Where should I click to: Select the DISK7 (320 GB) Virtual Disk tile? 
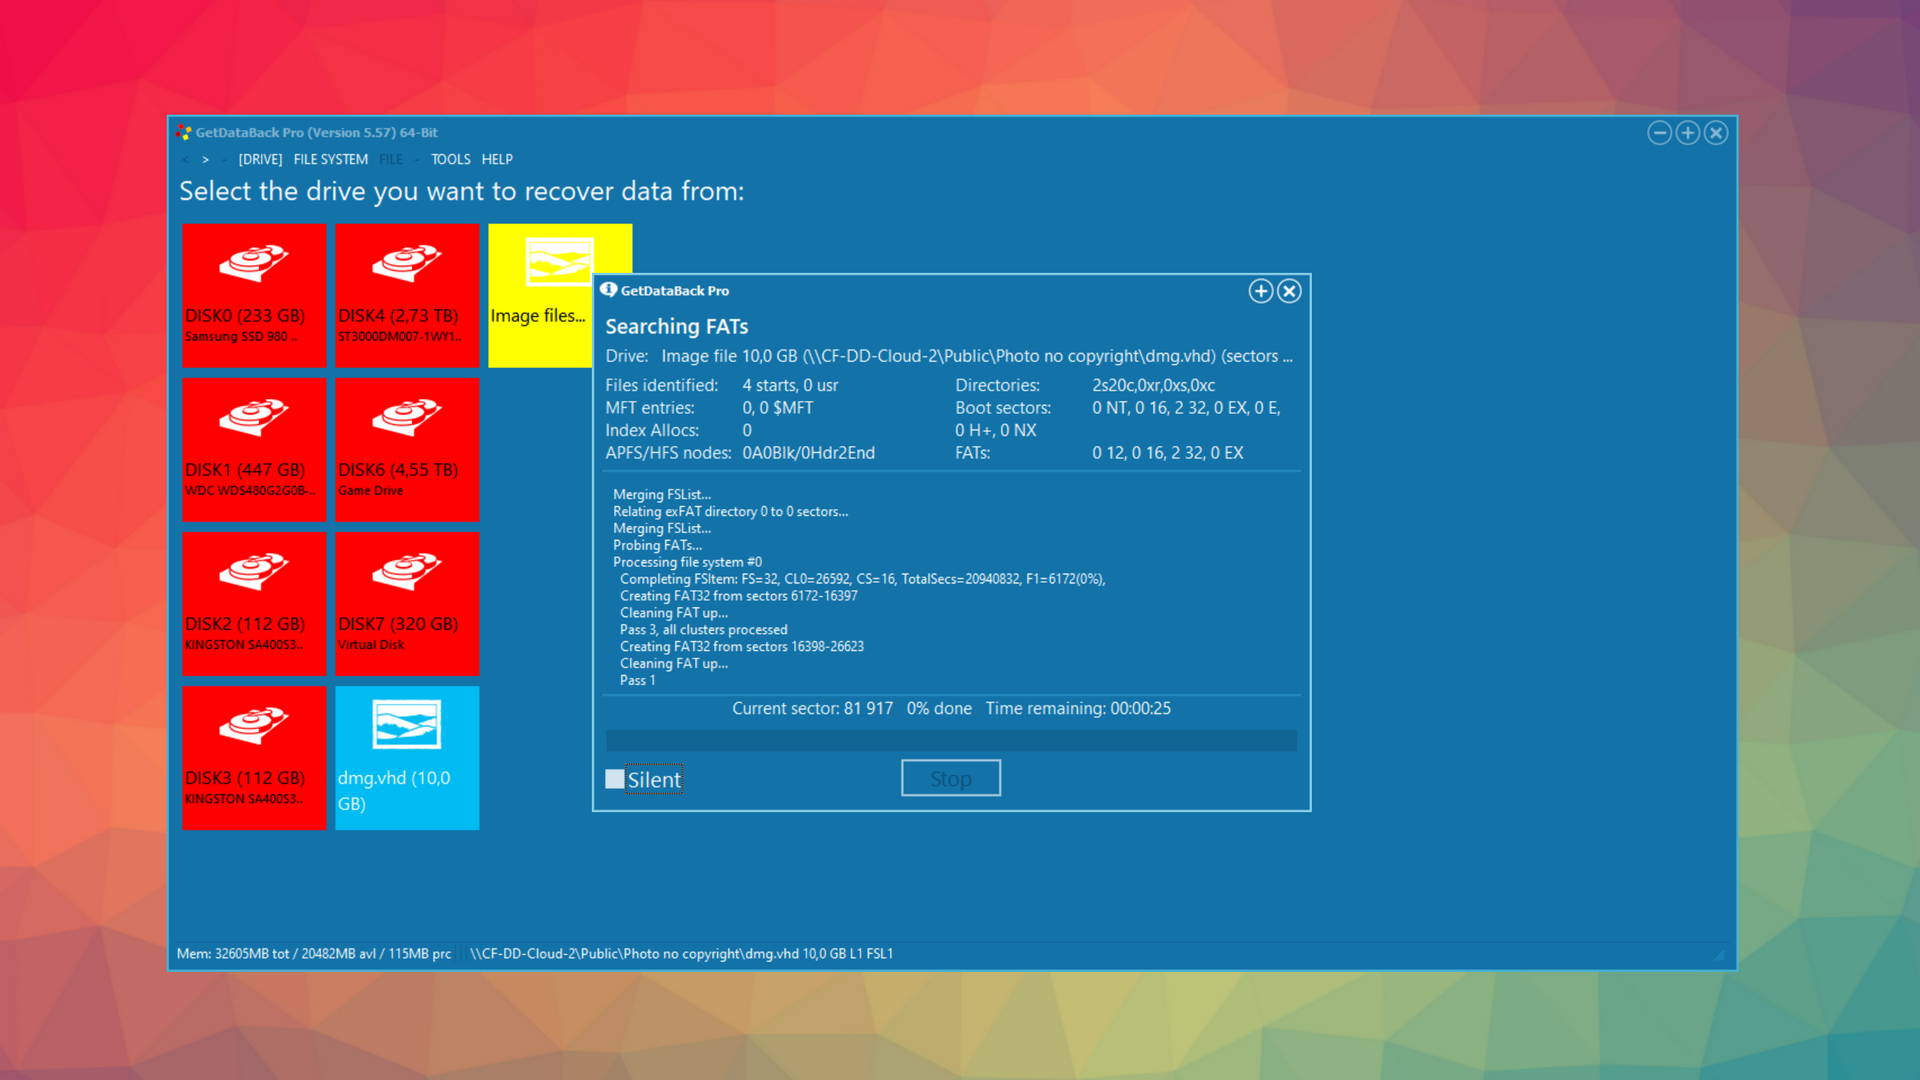407,603
